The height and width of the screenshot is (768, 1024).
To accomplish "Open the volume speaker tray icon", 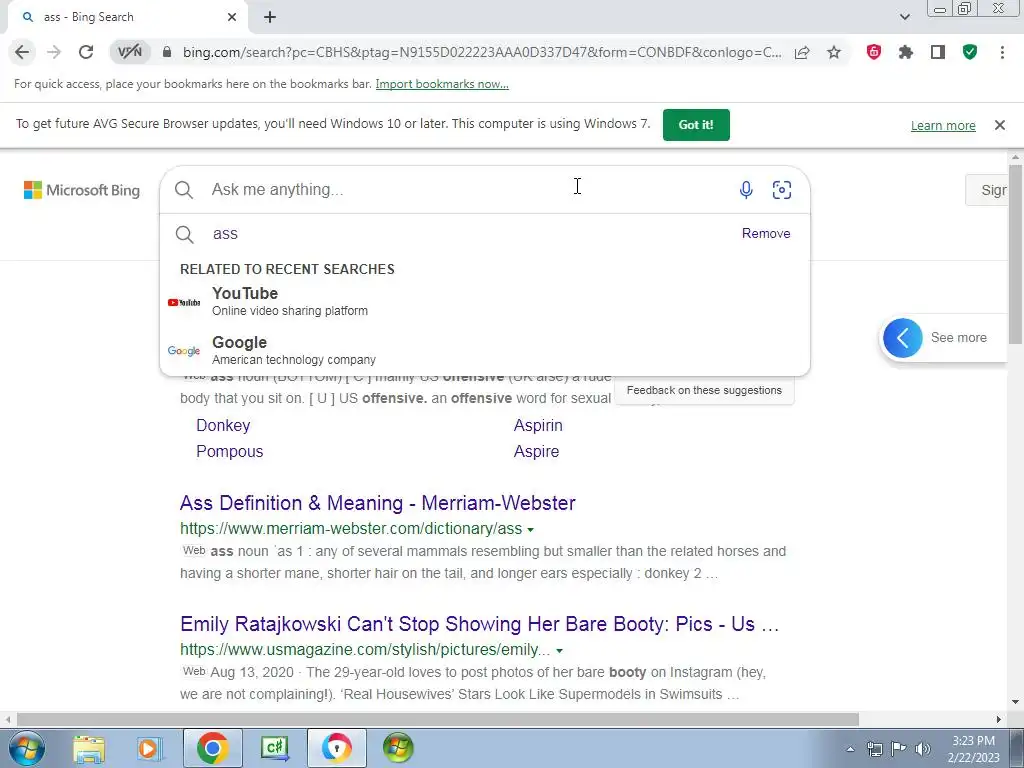I will 922,749.
